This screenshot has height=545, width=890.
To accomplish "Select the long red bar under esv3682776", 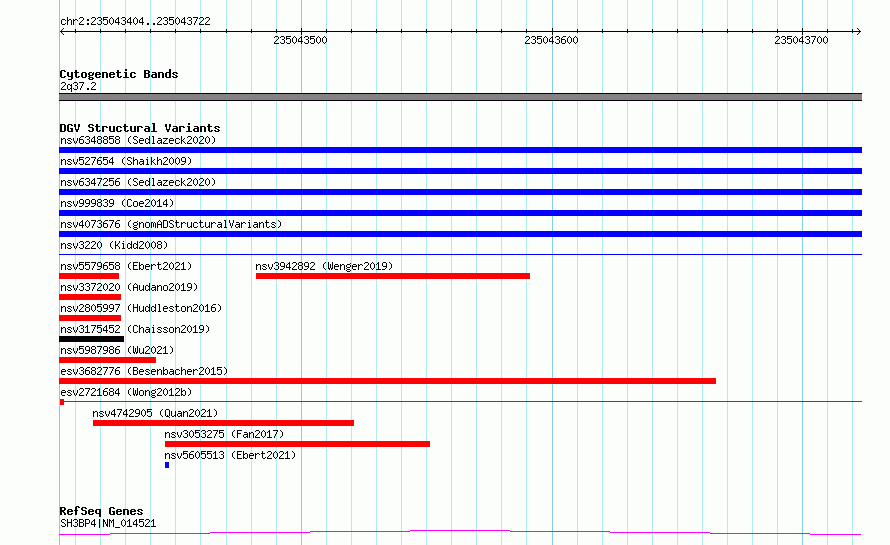I will pyautogui.click(x=388, y=381).
